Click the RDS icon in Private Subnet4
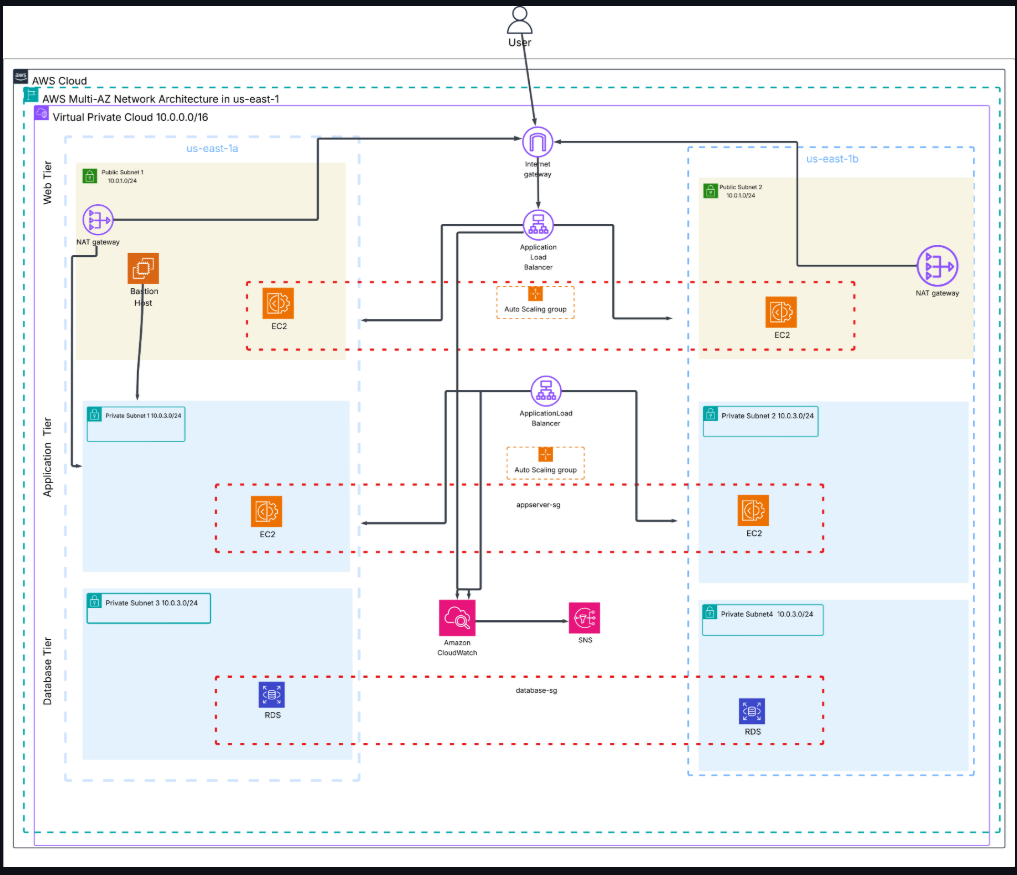This screenshot has width=1017, height=875. coord(753,711)
